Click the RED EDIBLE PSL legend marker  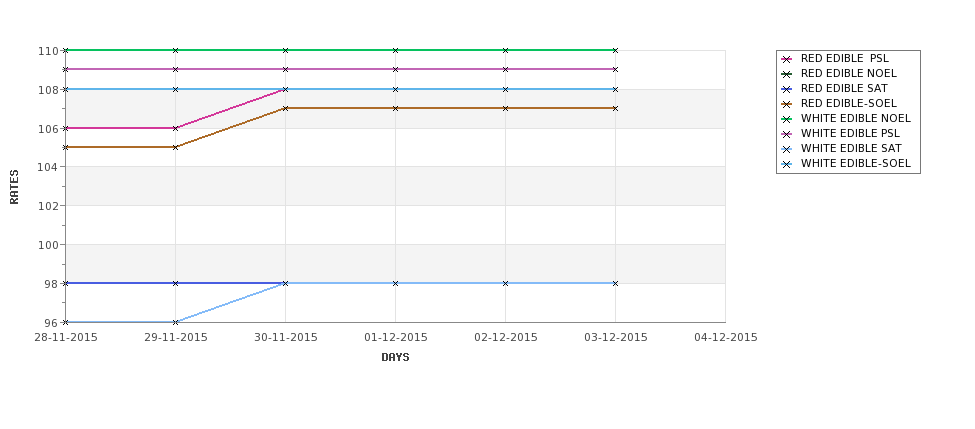coord(787,59)
